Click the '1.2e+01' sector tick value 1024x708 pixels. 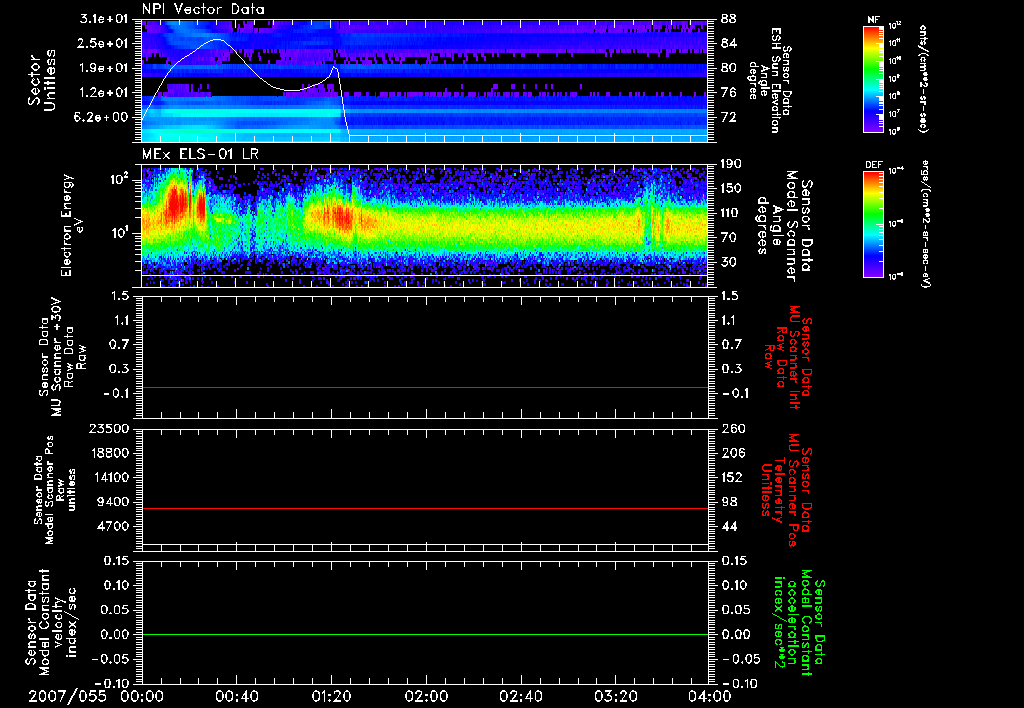[x=104, y=93]
